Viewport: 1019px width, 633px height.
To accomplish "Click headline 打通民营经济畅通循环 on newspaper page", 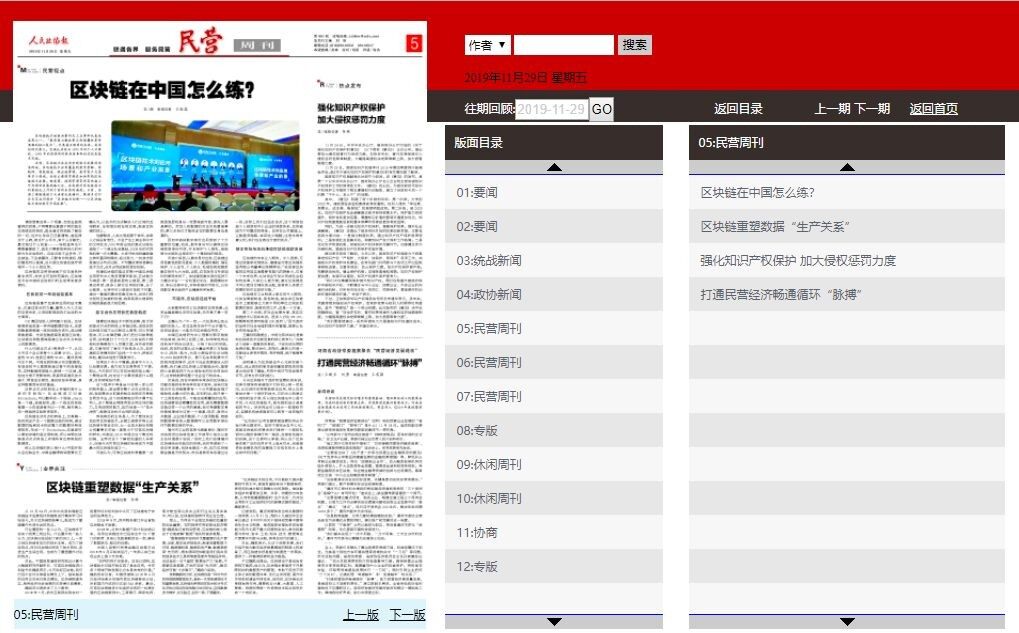I will [369, 363].
